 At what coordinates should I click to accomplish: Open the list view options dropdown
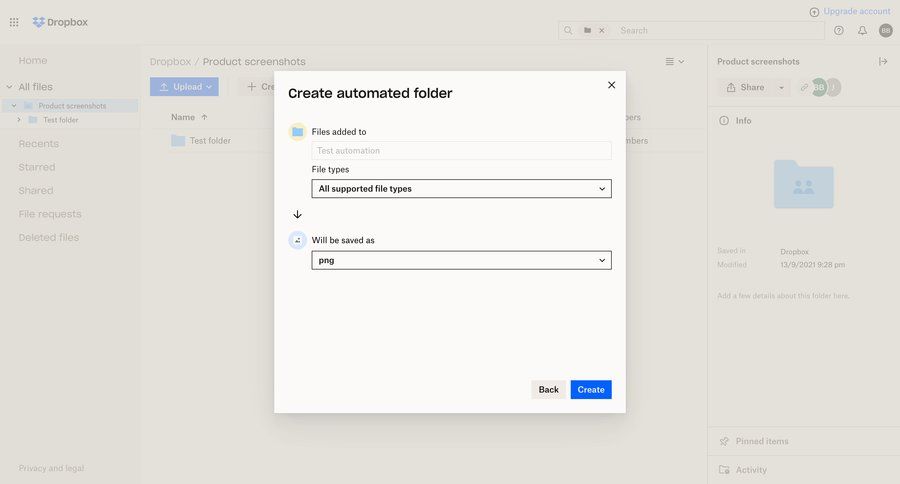coord(674,61)
